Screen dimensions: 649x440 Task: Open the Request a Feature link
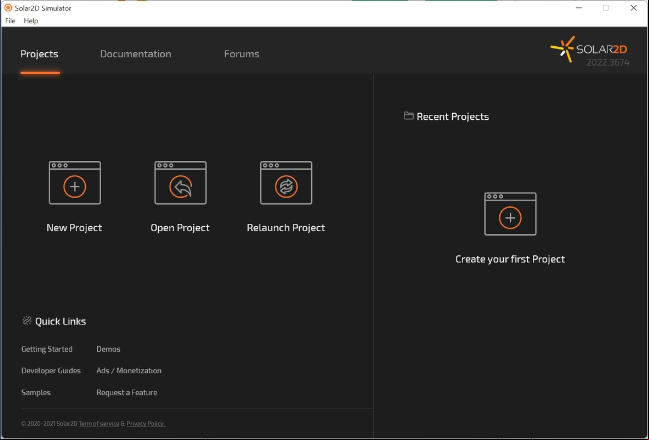(127, 392)
